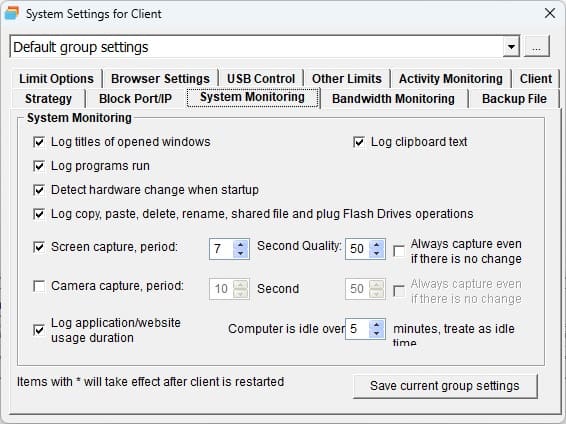566x424 pixels.
Task: Decrease screen capture period with down arrow
Action: tap(241, 253)
